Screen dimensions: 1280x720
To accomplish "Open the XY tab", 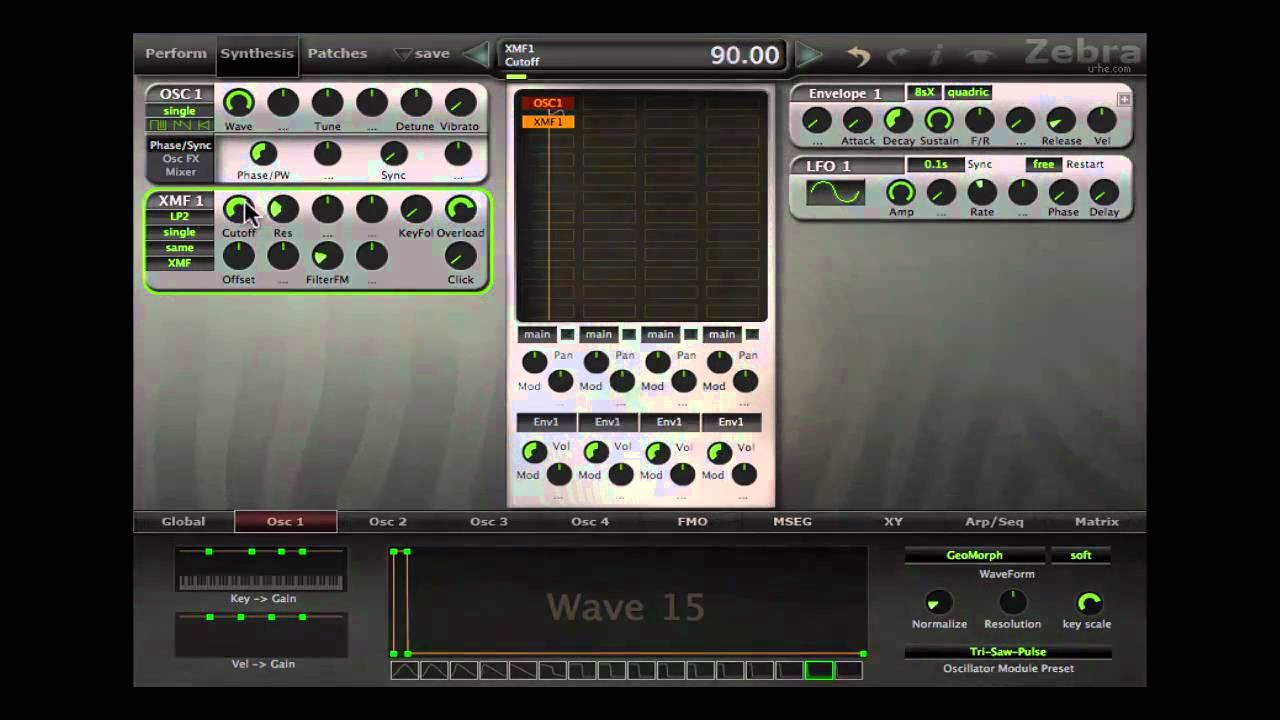I will click(x=894, y=521).
